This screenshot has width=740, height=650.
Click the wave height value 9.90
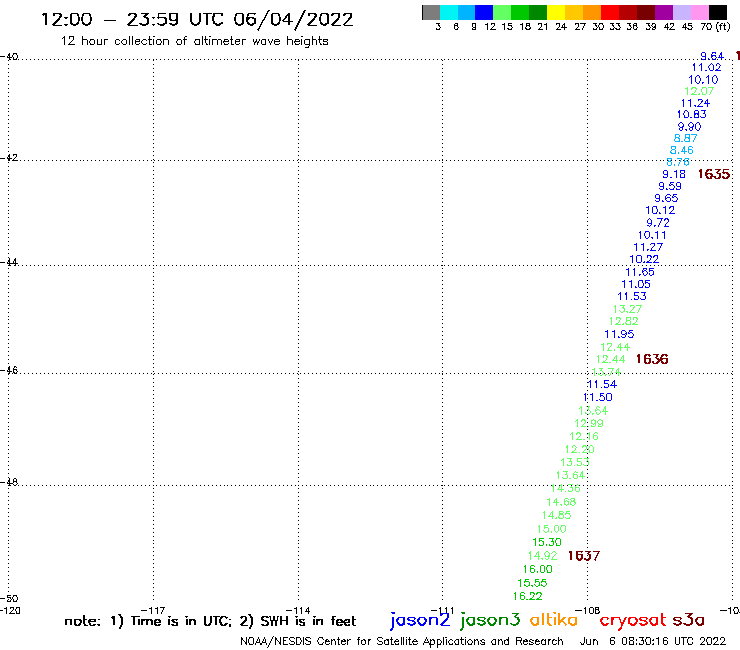690,127
